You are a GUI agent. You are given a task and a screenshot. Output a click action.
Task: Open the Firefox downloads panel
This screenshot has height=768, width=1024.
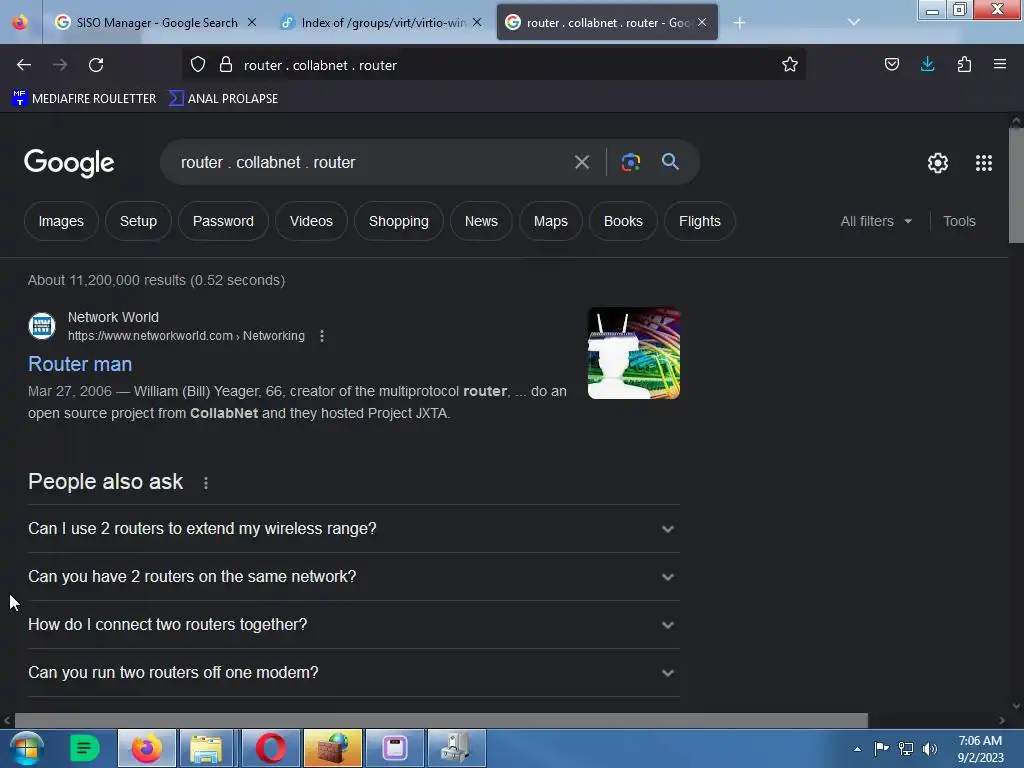click(927, 64)
